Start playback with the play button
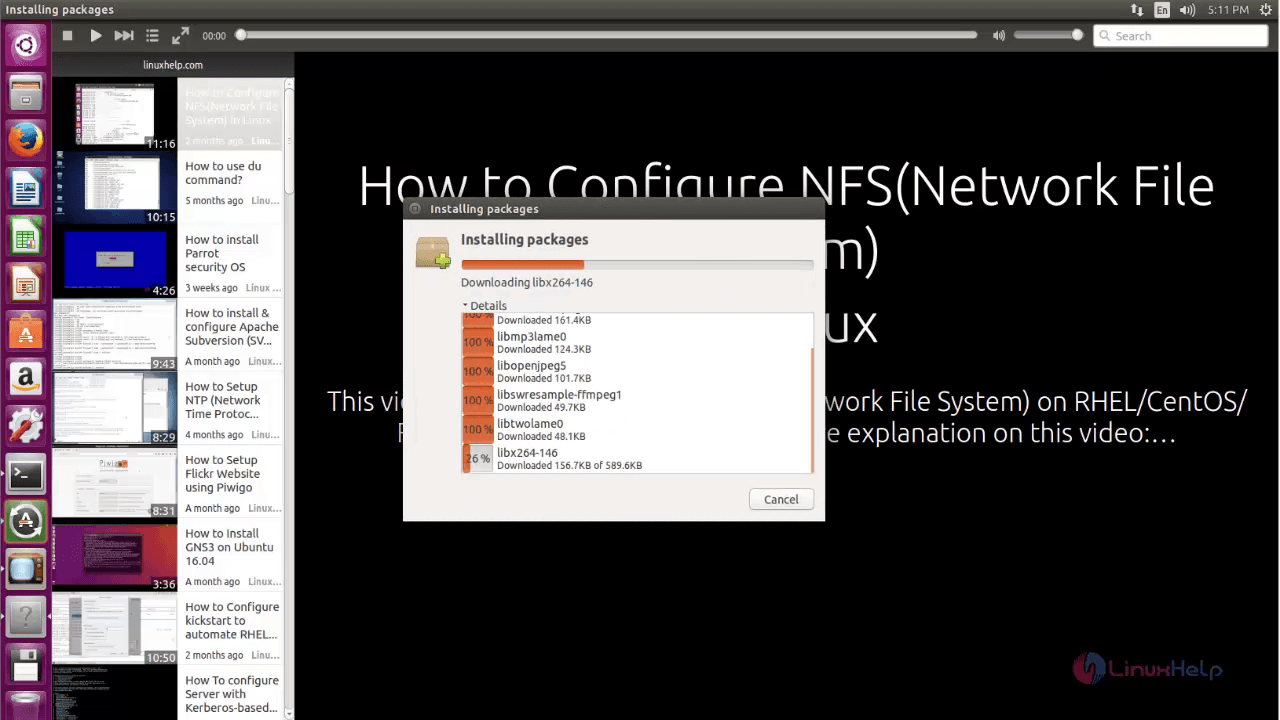This screenshot has height=720, width=1280. click(96, 35)
